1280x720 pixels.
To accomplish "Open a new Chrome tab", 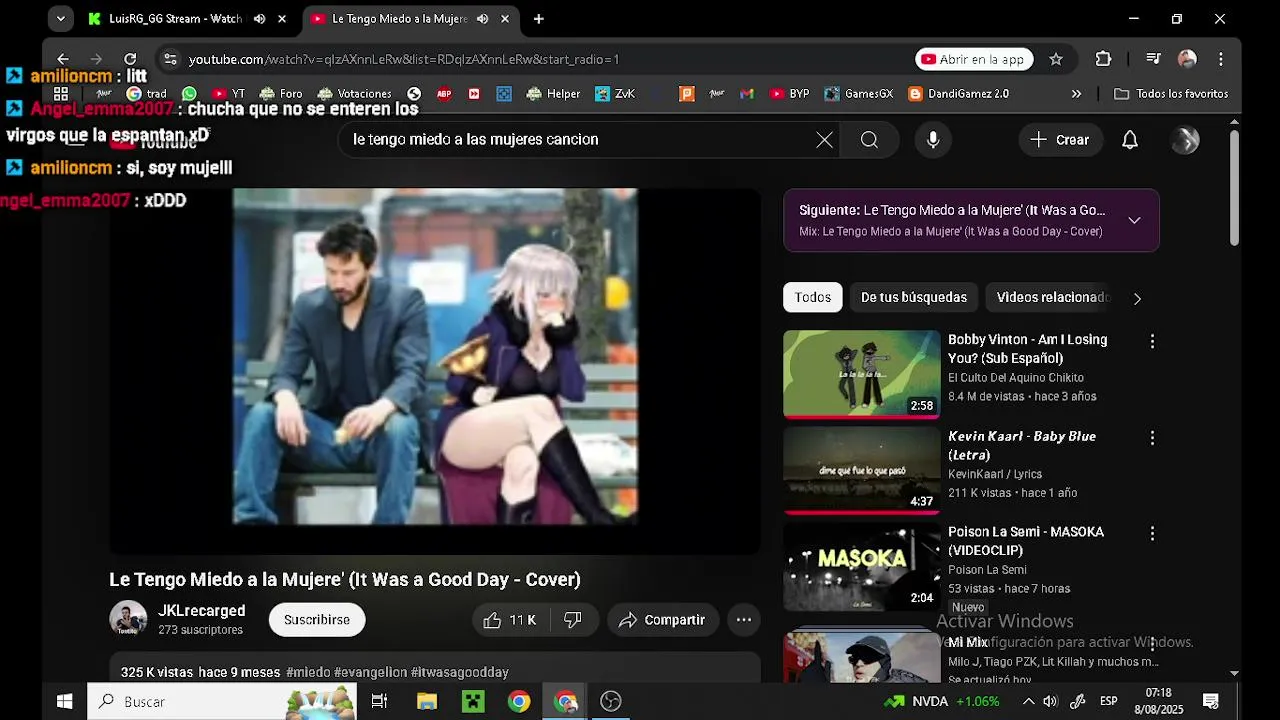I will (x=539, y=19).
